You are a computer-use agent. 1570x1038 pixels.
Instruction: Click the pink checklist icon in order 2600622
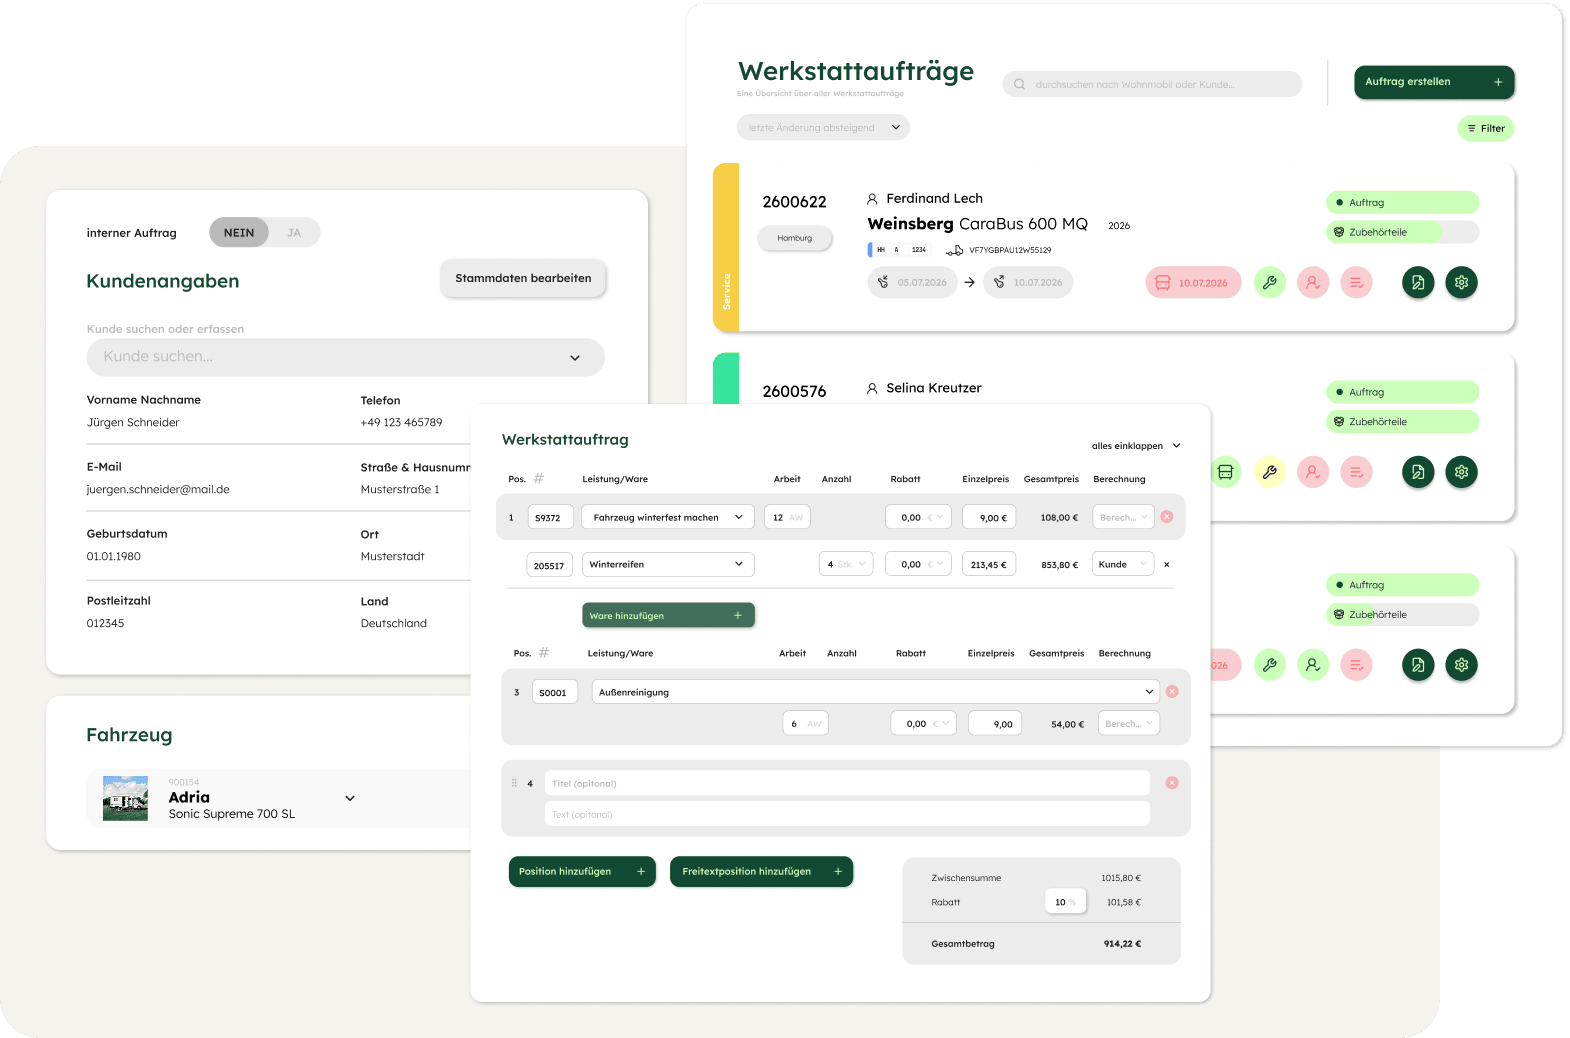[x=1356, y=283]
